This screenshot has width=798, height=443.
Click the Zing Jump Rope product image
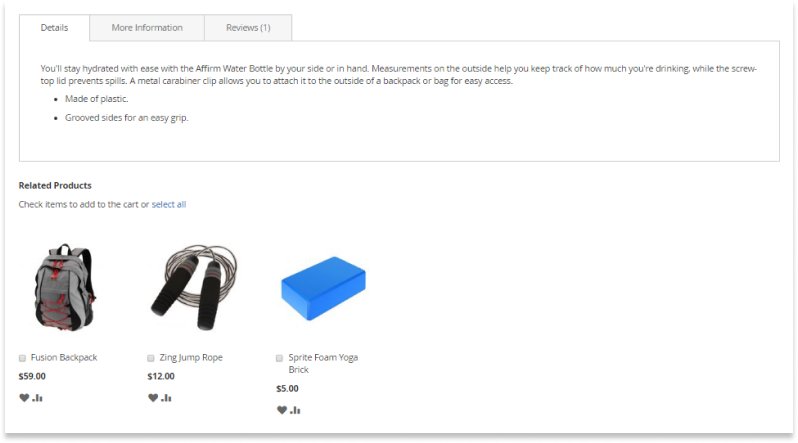(194, 287)
